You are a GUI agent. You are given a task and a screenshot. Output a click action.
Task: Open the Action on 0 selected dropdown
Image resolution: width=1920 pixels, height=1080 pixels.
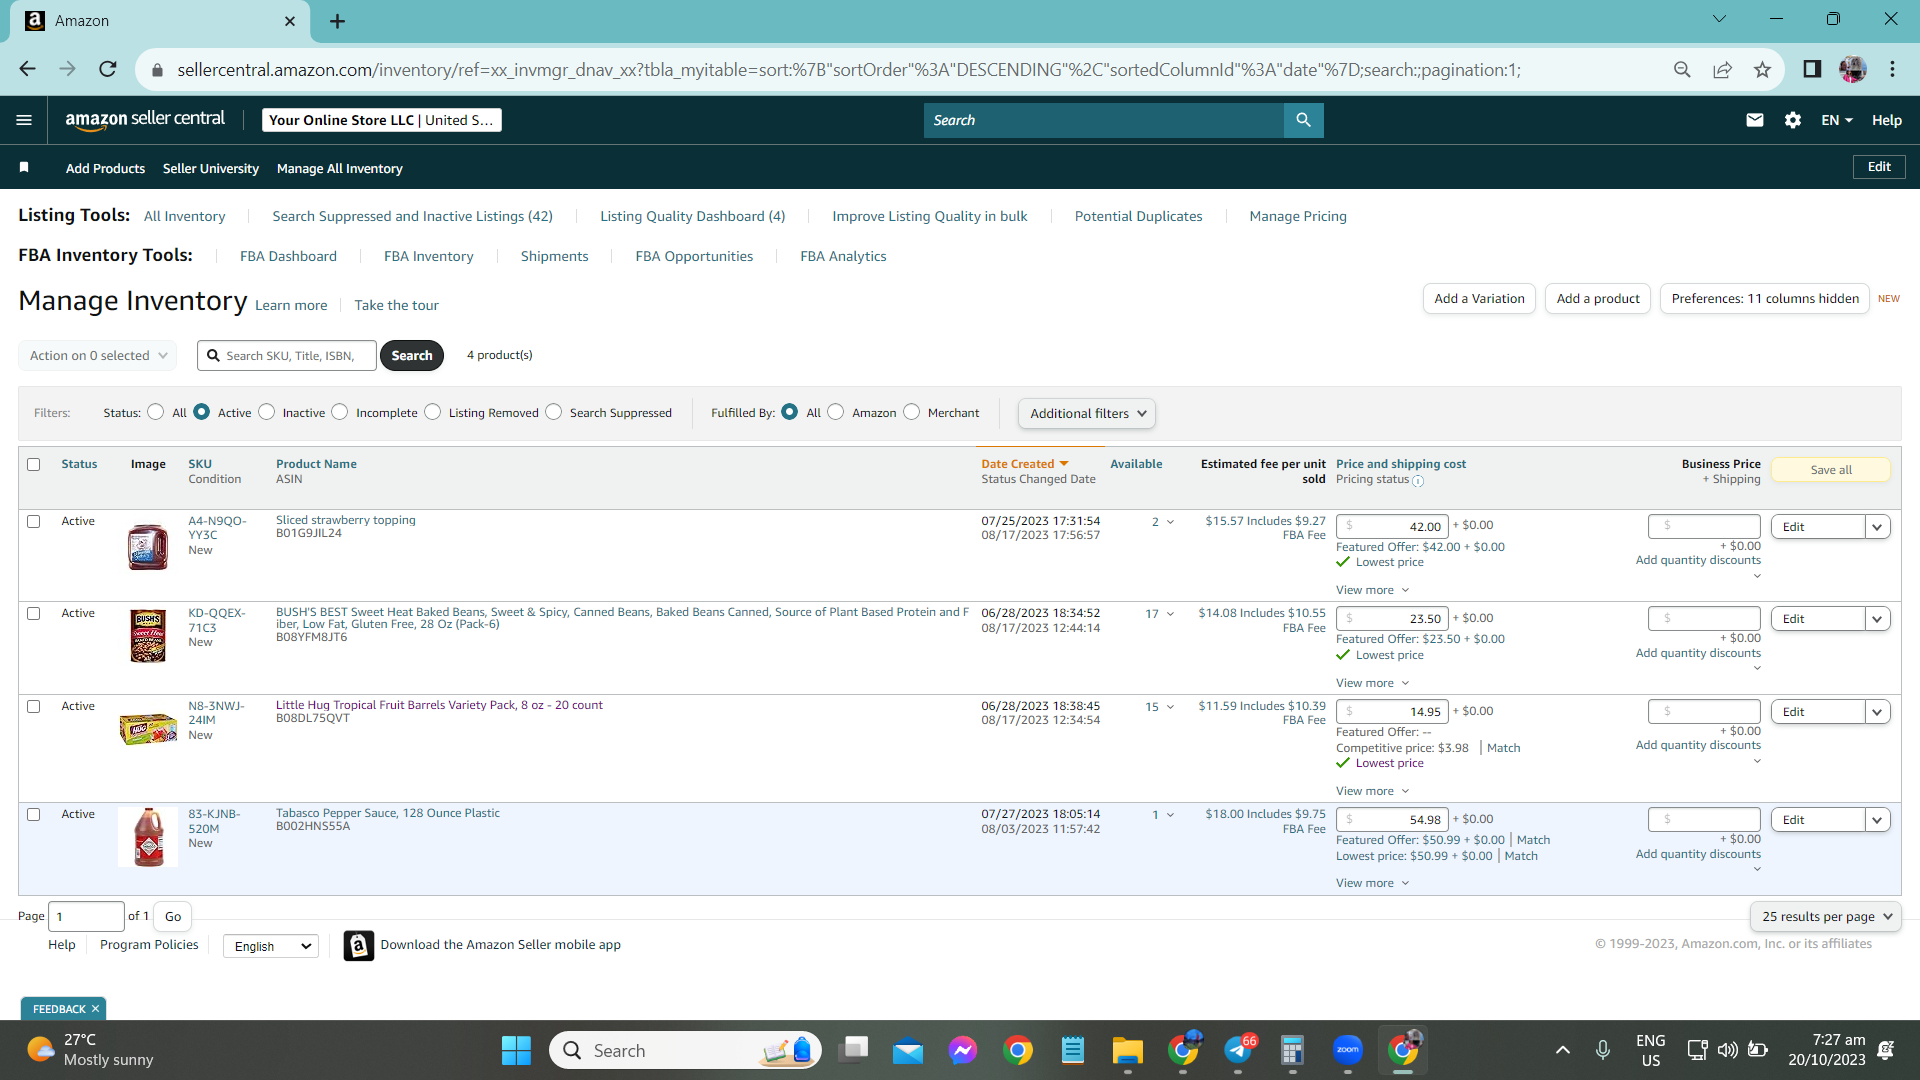pyautogui.click(x=98, y=355)
